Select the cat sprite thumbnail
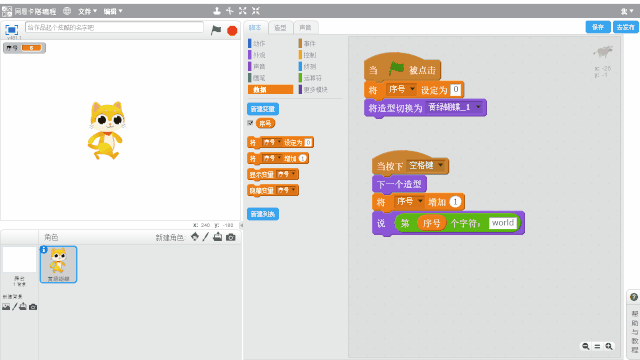 coord(58,264)
